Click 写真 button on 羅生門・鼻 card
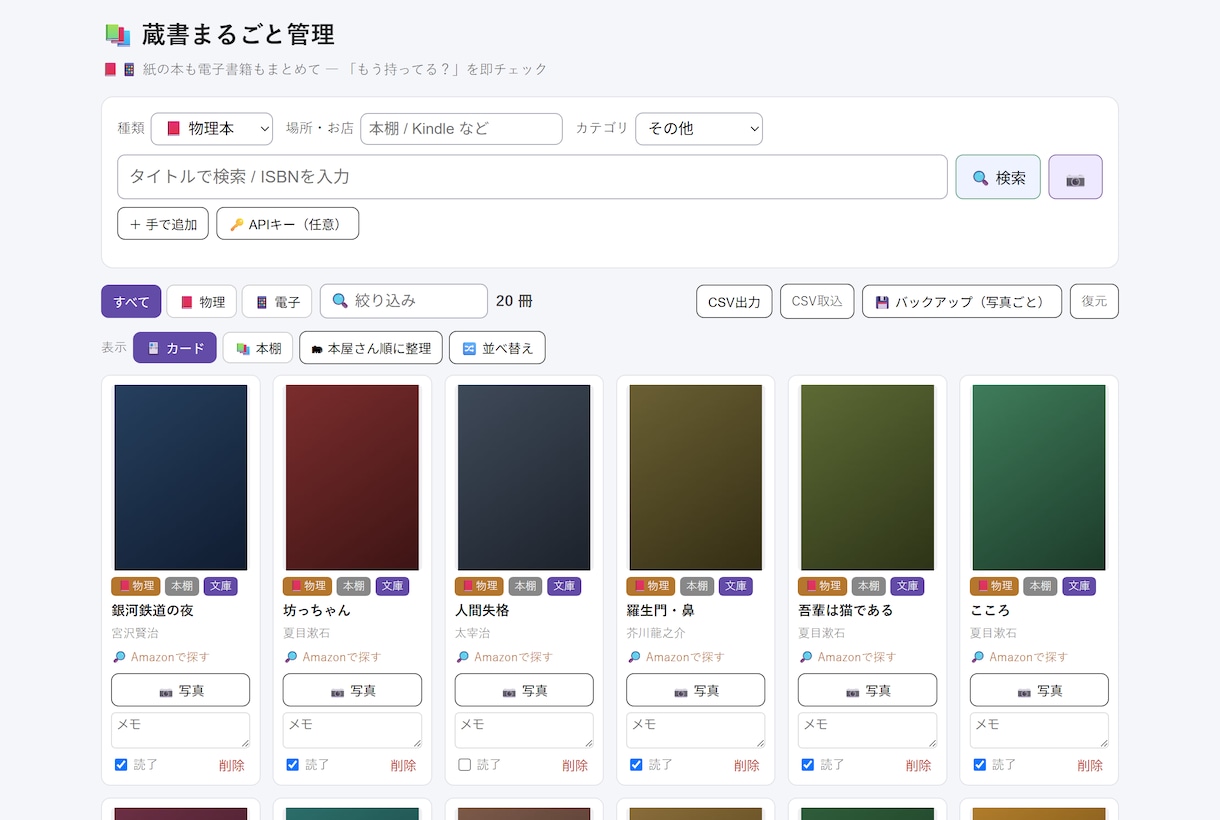This screenshot has height=820, width=1220. [696, 690]
